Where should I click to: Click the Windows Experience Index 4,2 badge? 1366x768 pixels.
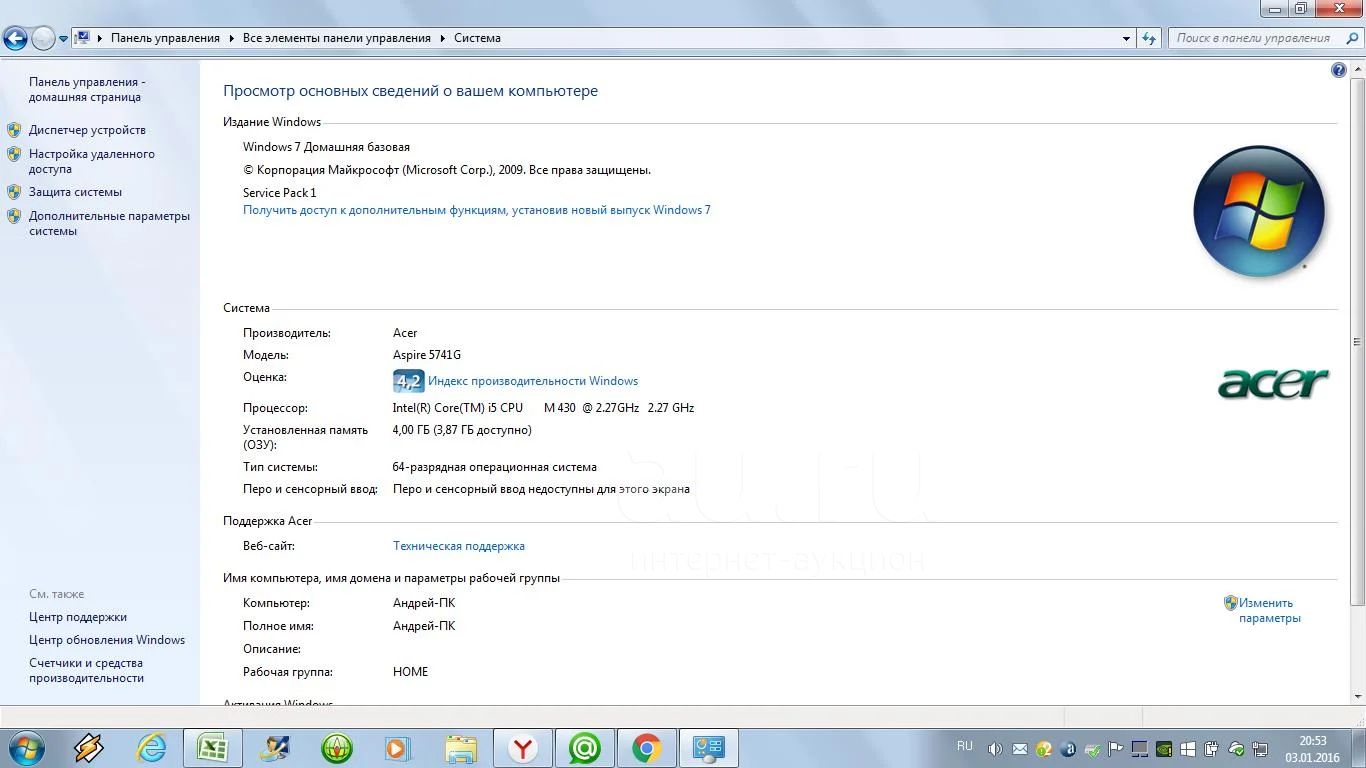[x=408, y=381]
